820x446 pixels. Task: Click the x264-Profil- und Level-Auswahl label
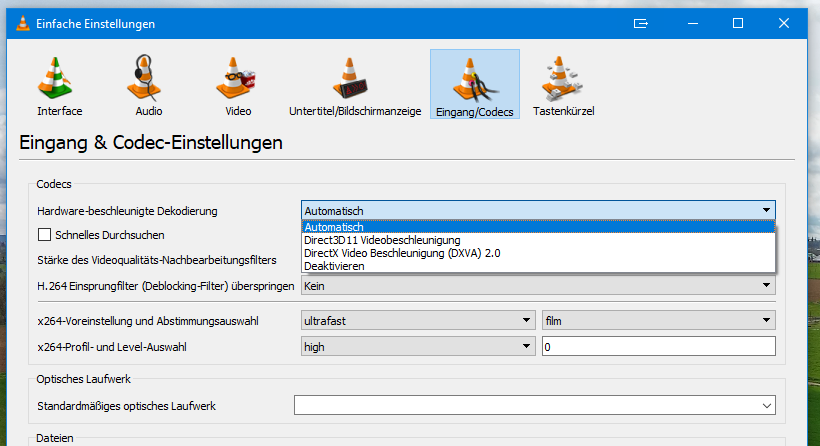[x=112, y=347]
